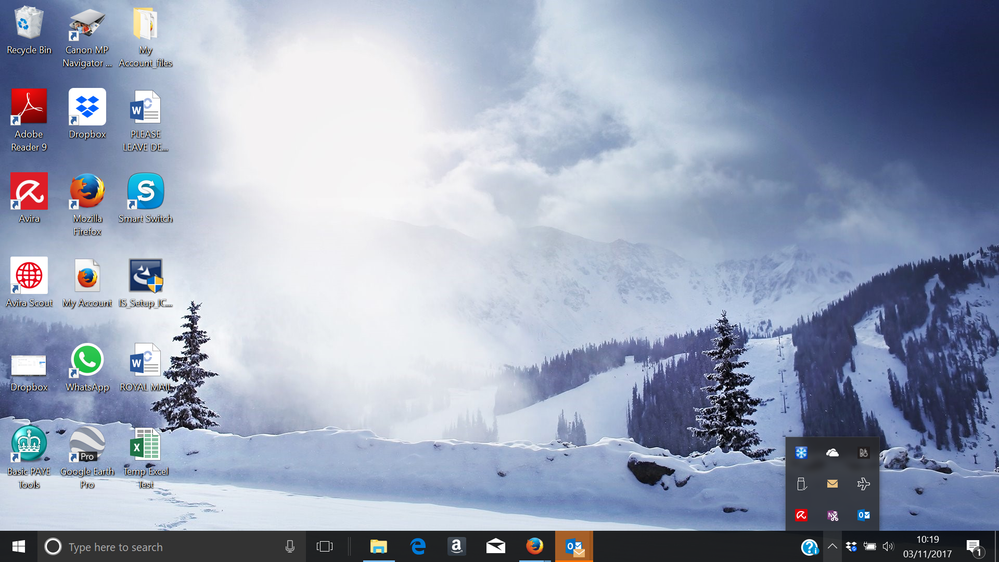
Task: Switch to Outlook in the taskbar
Action: pos(573,546)
